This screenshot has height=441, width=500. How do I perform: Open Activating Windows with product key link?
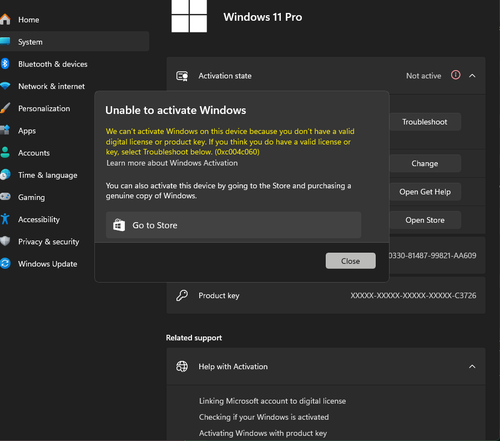point(263,433)
